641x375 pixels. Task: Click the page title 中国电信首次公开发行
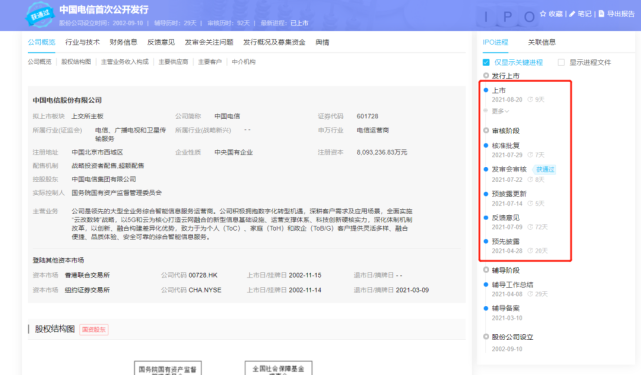[x=104, y=9]
